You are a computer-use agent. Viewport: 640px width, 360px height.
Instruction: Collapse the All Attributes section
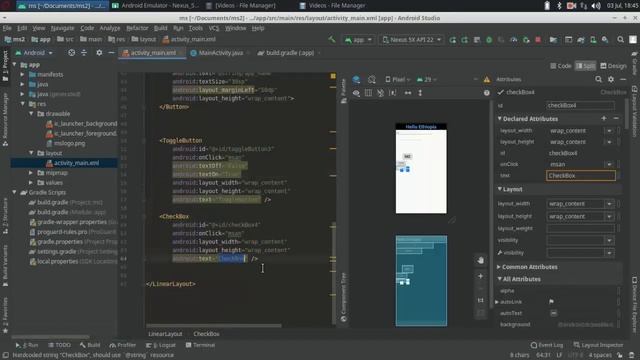[500, 279]
